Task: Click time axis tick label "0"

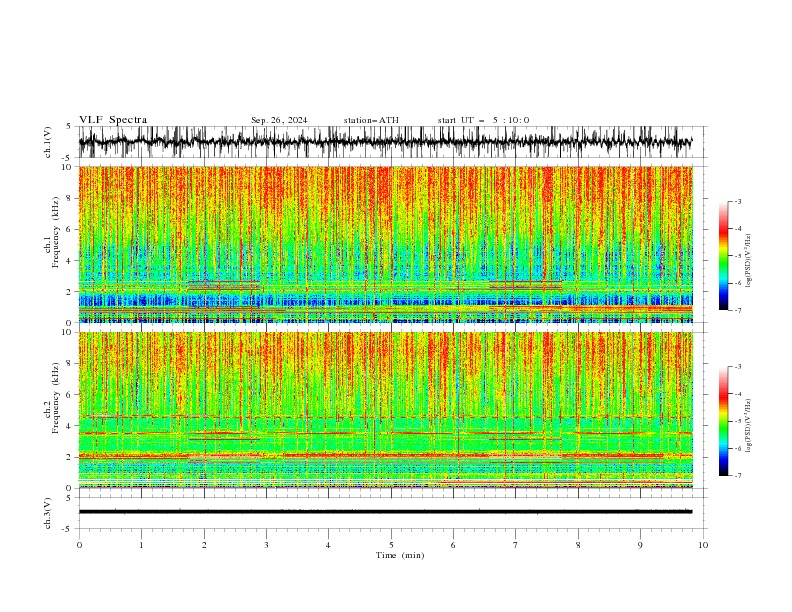Action: pos(79,545)
